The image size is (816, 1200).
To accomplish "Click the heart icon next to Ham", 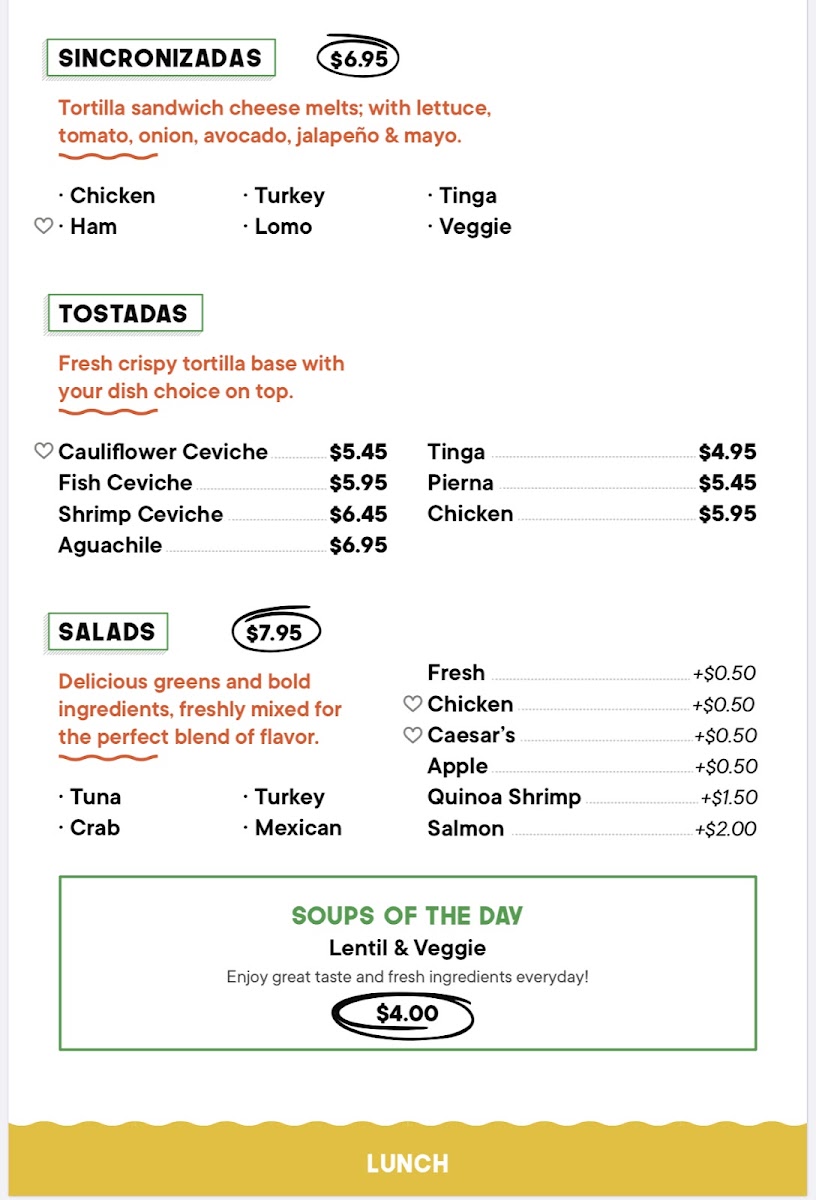I will coord(43,227).
